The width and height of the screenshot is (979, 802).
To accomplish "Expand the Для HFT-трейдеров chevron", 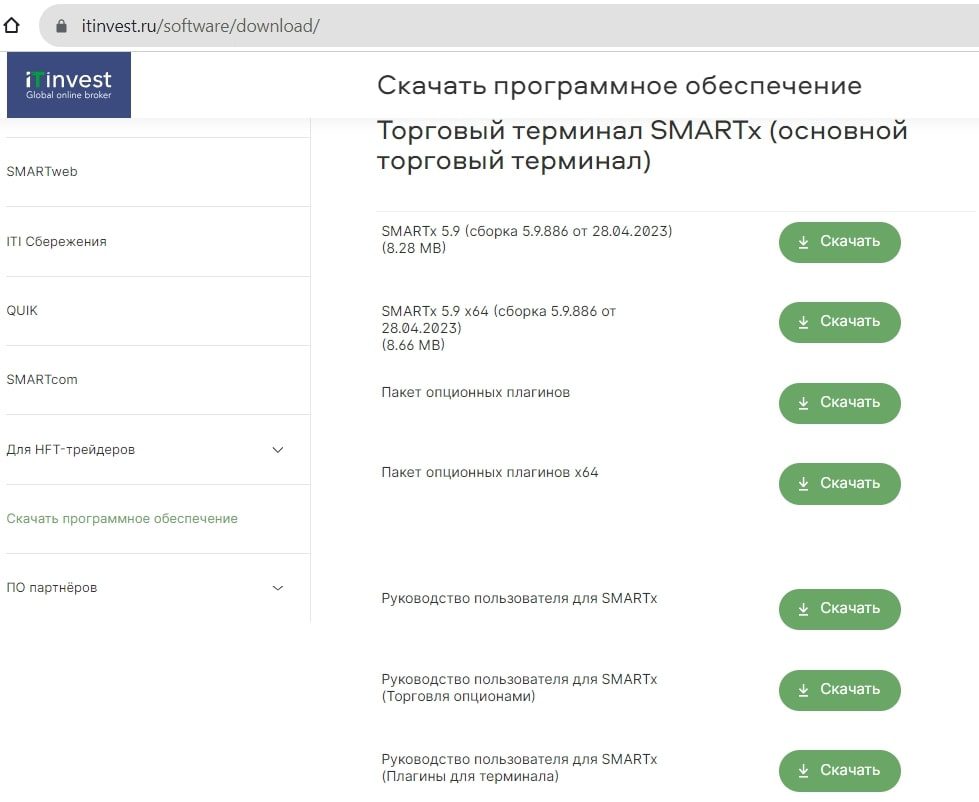I will 278,449.
